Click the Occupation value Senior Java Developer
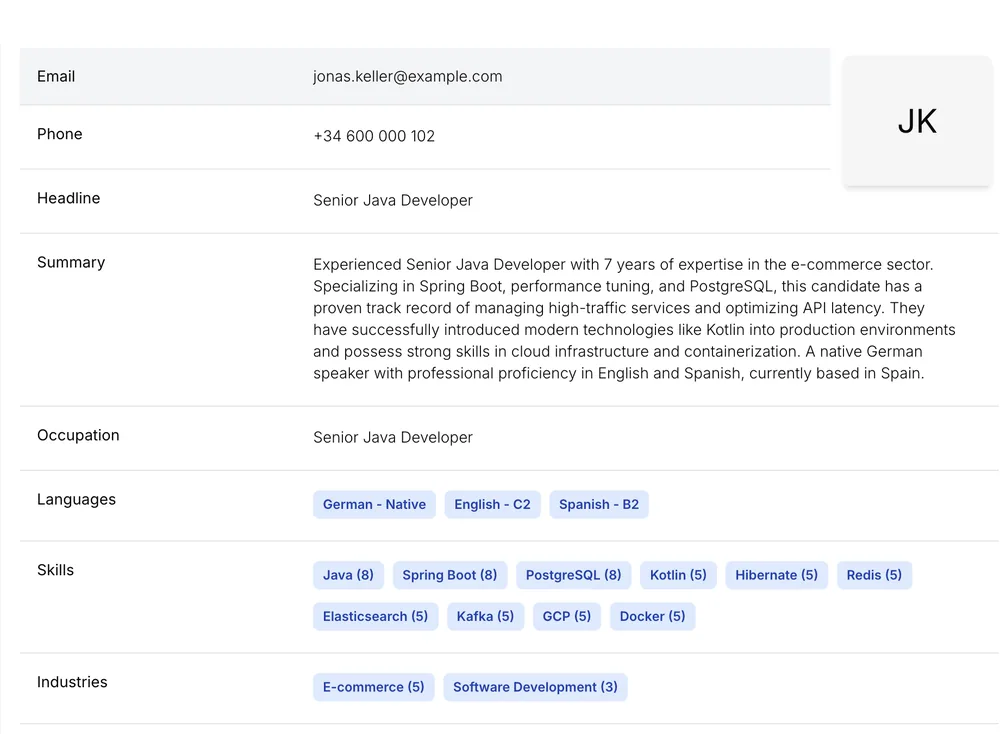 point(393,437)
